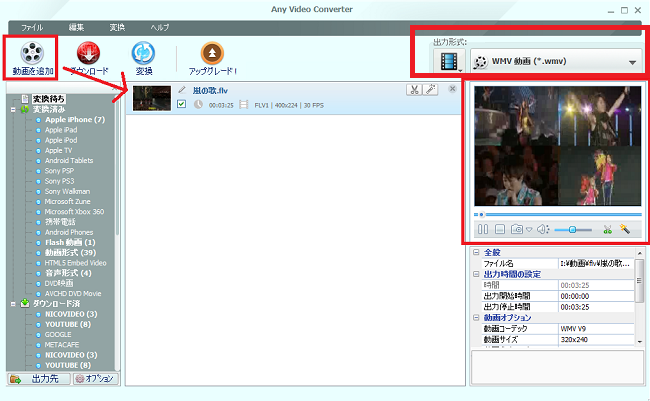Click the 出力先 output folder button

[38, 379]
